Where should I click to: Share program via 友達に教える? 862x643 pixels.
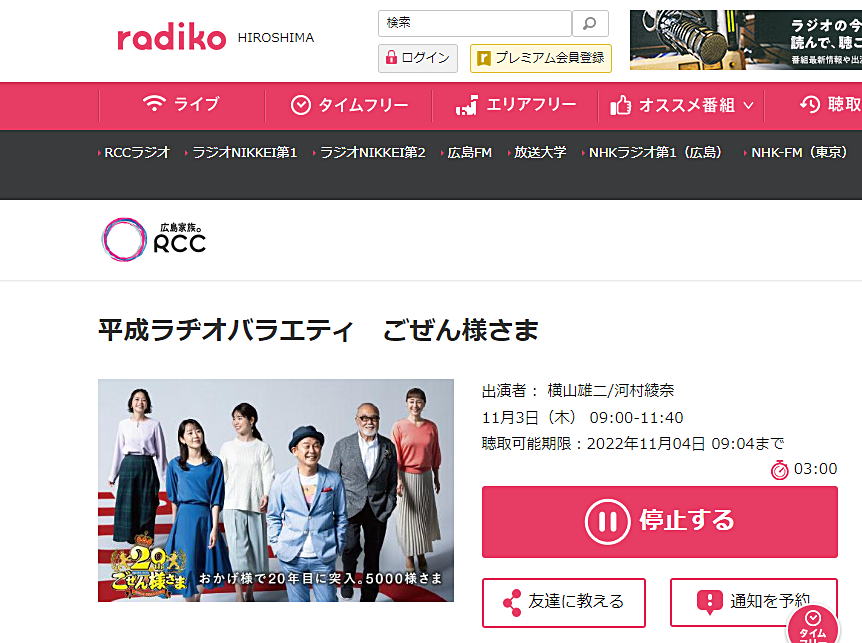click(564, 602)
